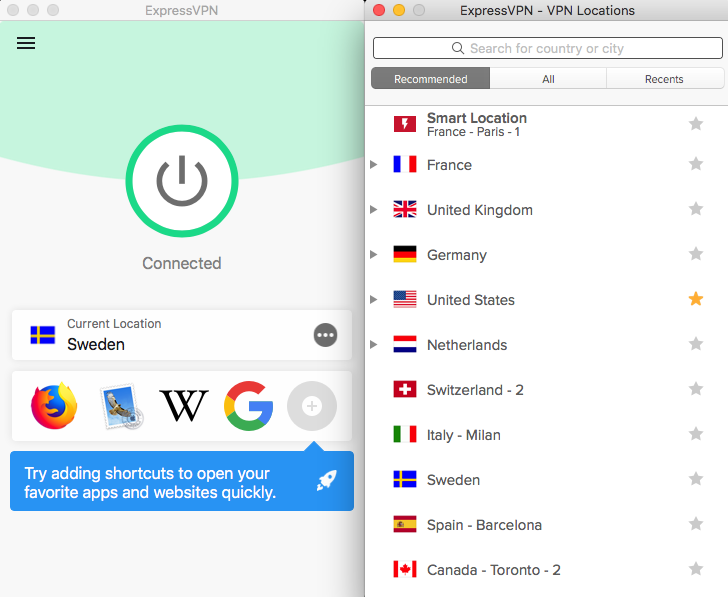Expand the France location list

[x=374, y=164]
